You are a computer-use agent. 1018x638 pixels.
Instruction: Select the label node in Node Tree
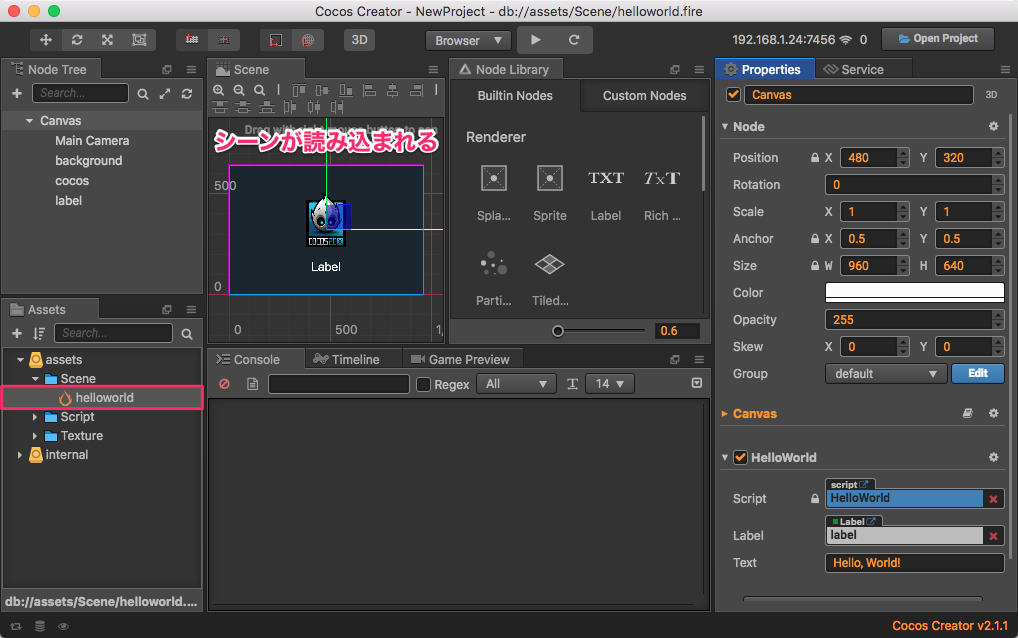(x=68, y=201)
